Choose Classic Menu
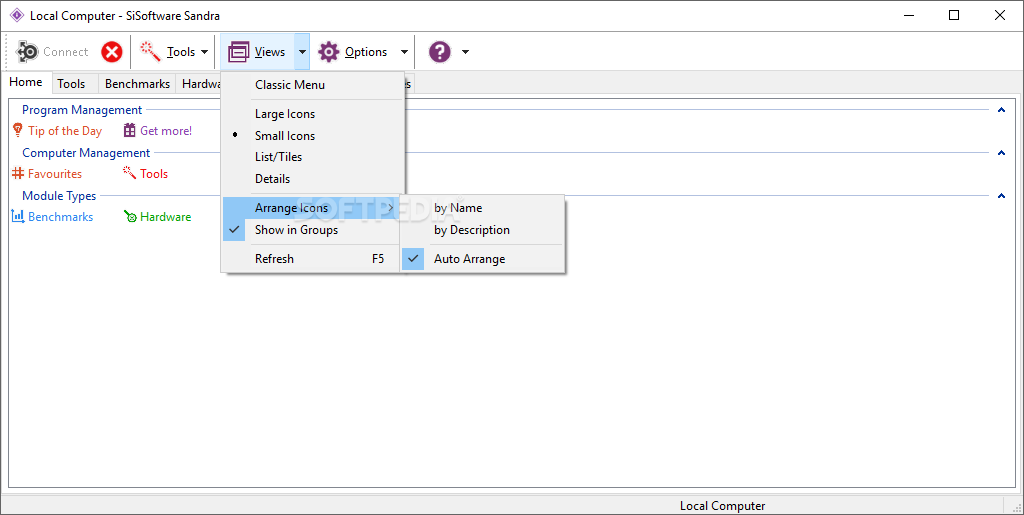 [x=312, y=85]
